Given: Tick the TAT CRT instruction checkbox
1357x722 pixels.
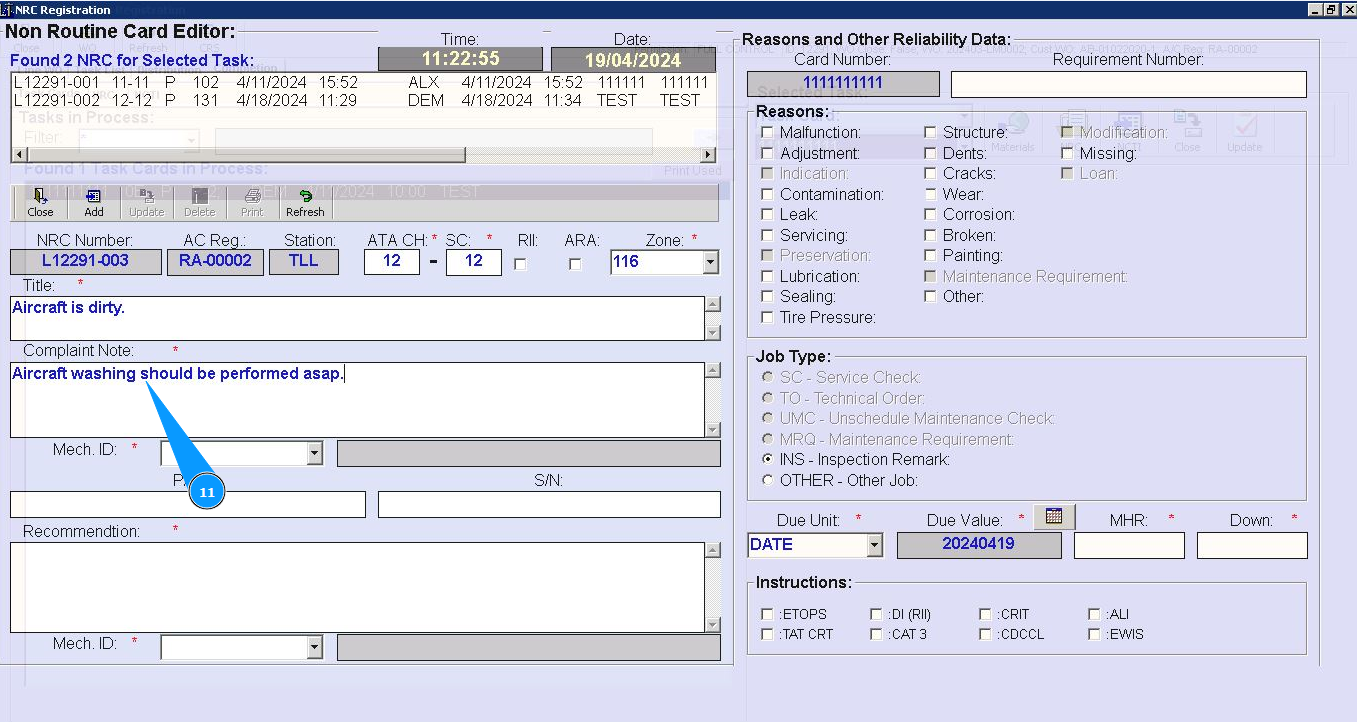Looking at the screenshot, I should pyautogui.click(x=767, y=634).
